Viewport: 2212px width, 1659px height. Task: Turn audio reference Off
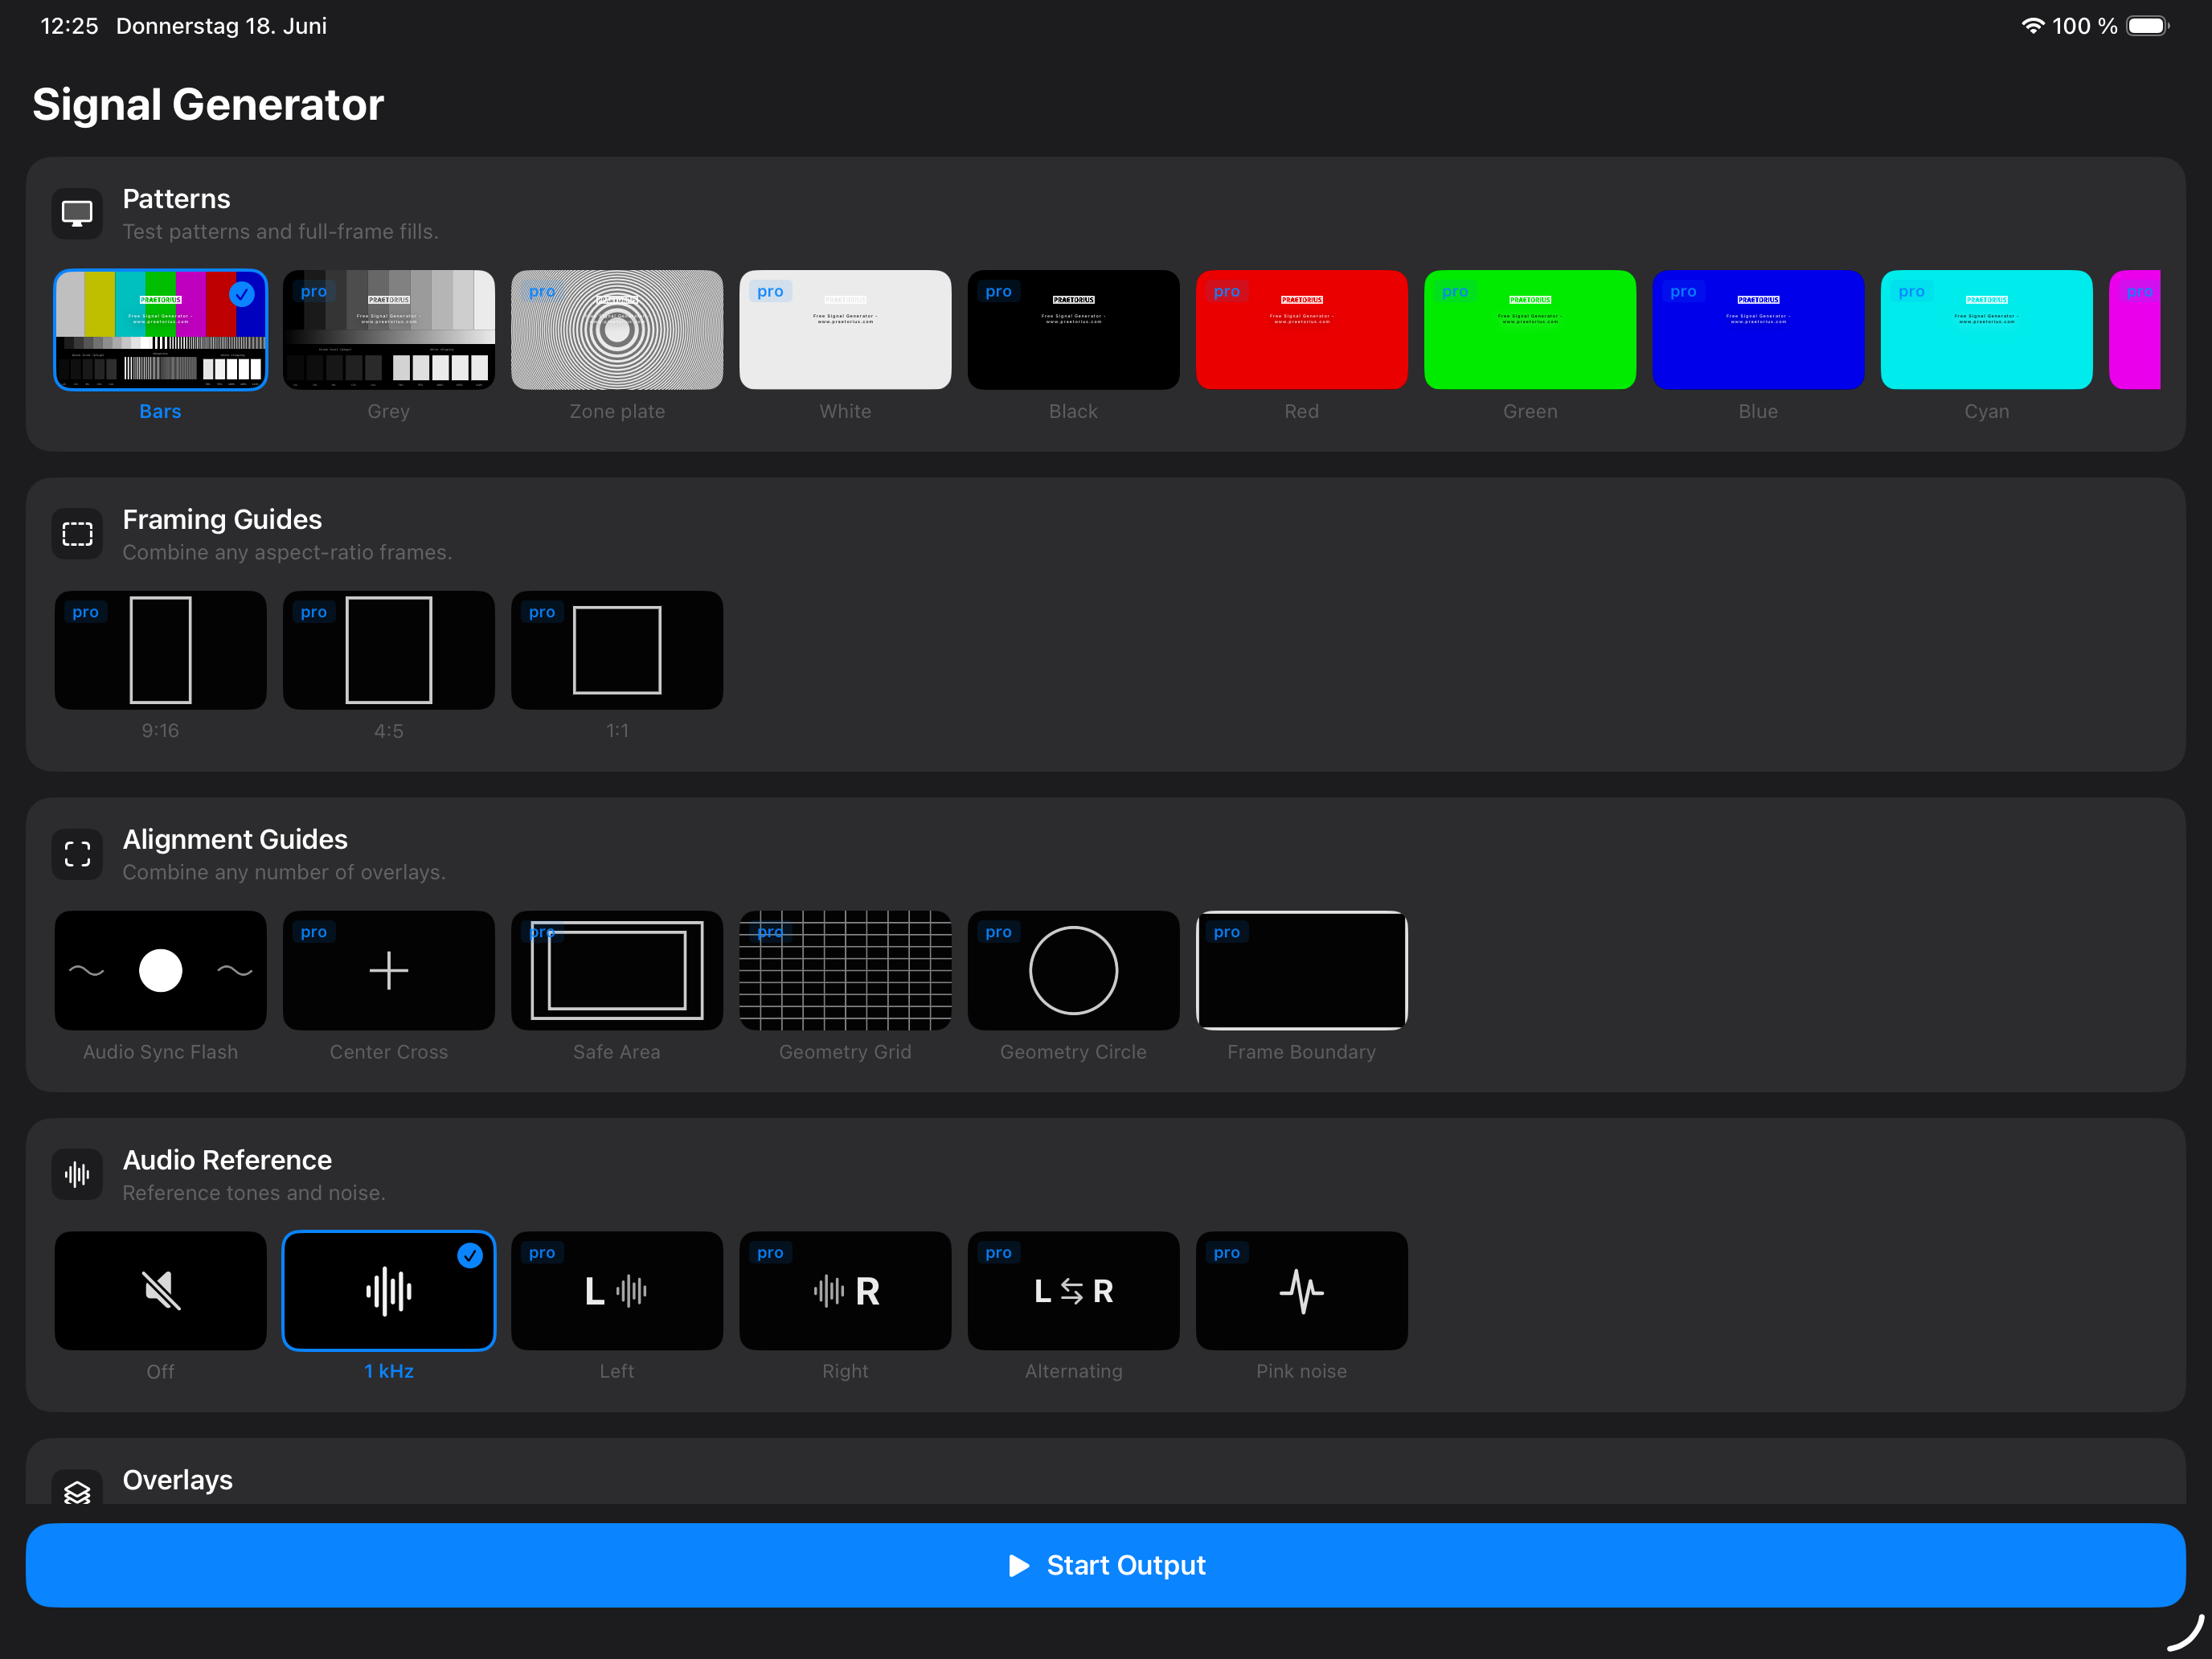160,1291
